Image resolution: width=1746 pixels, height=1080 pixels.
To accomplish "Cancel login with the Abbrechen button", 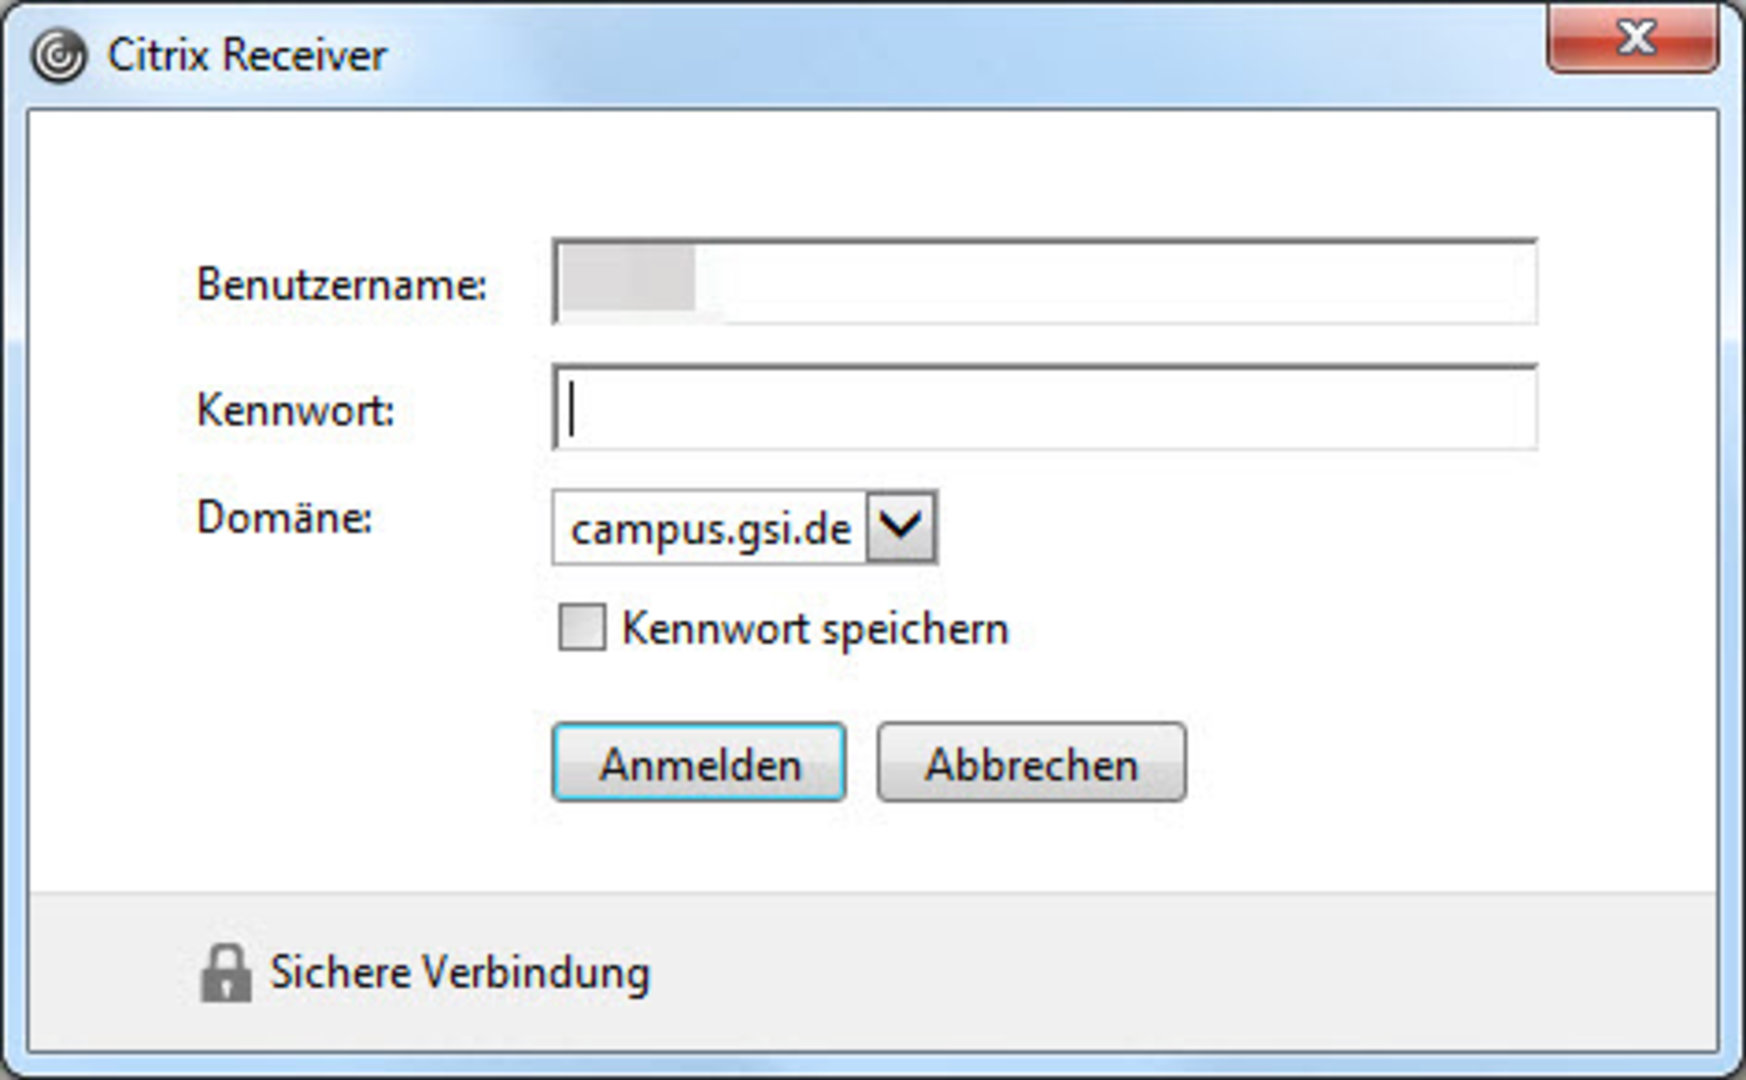I will (x=1031, y=763).
